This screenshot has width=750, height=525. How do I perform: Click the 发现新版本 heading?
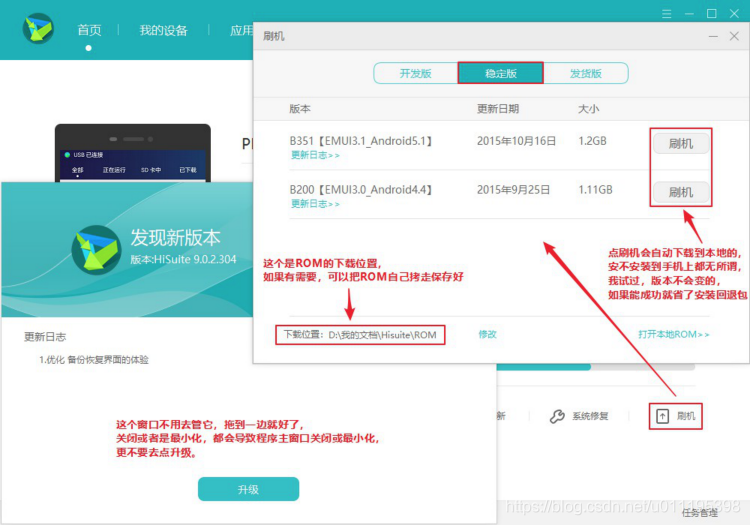coord(176,238)
